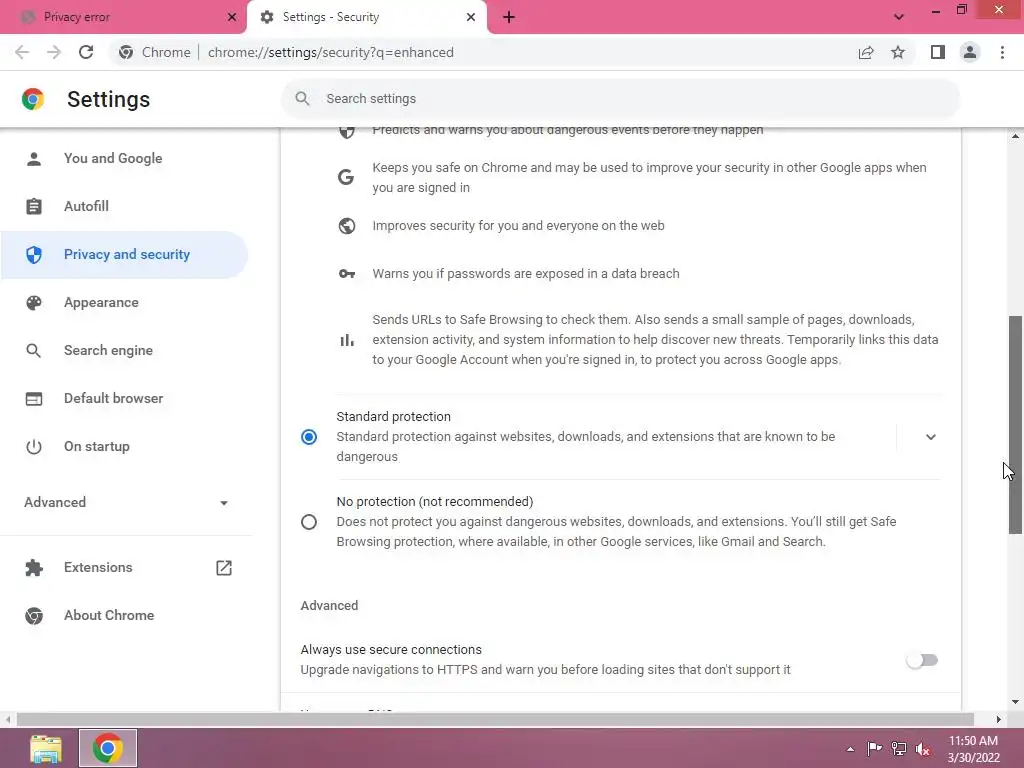Click the Advanced heading text
Image resolution: width=1024 pixels, height=768 pixels.
[329, 605]
